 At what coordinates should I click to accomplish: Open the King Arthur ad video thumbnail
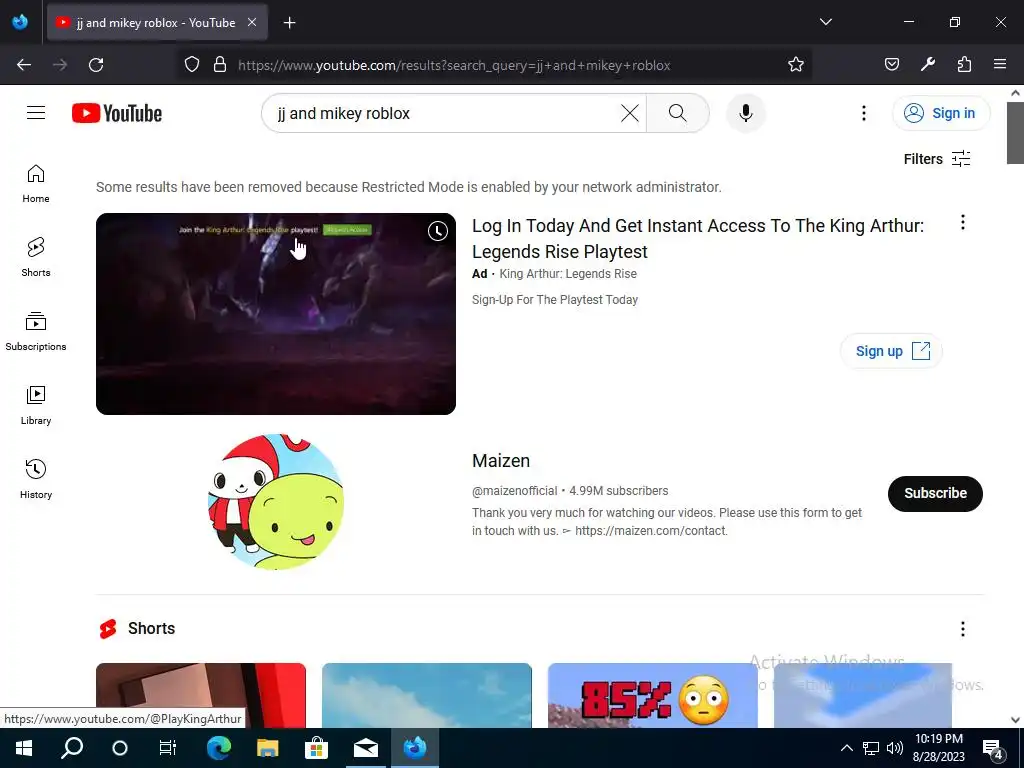click(276, 313)
